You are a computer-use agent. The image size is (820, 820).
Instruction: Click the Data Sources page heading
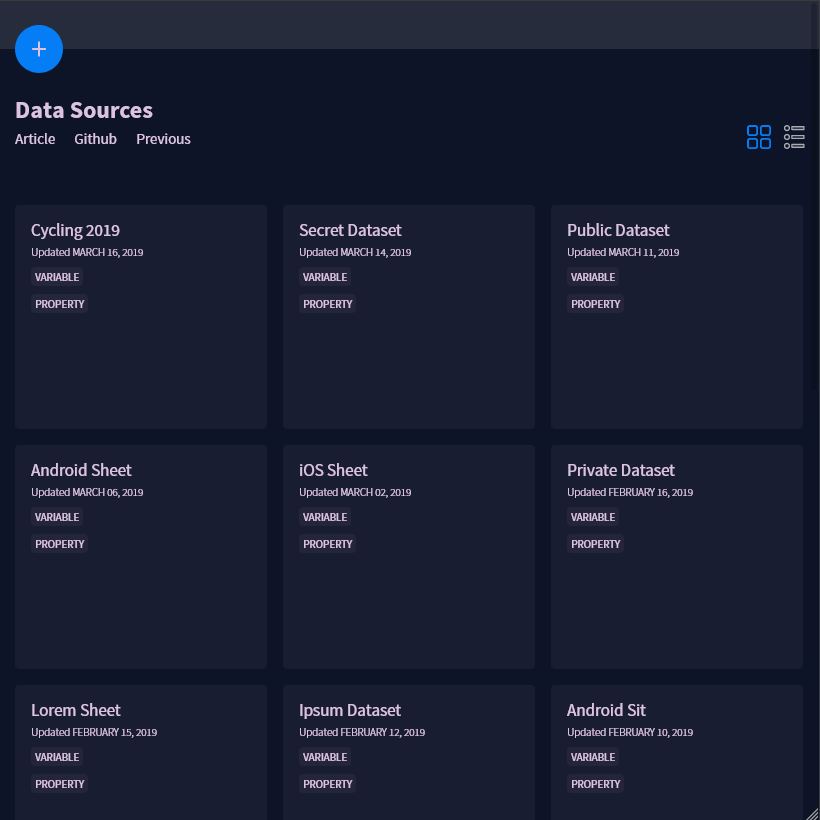(84, 110)
